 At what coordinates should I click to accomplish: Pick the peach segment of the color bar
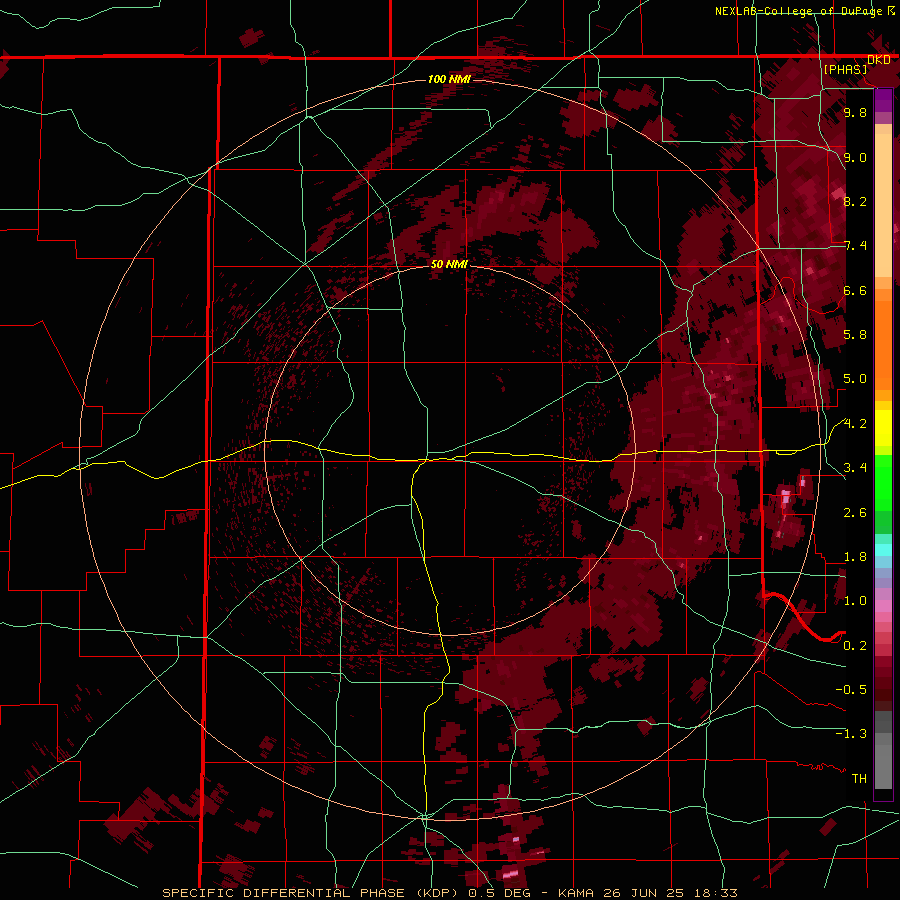point(883,205)
